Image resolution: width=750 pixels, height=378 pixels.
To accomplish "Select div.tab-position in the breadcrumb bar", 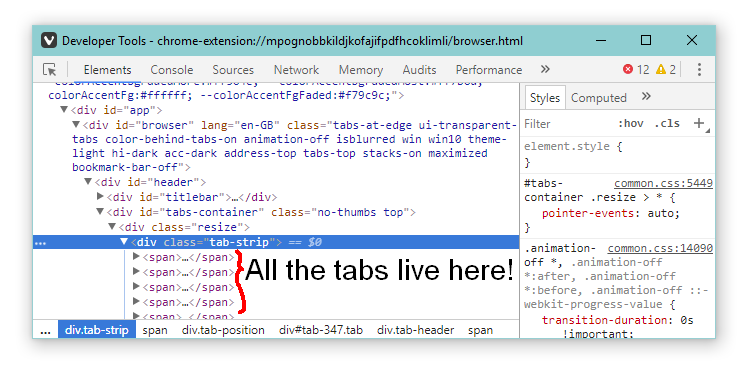I will click(x=223, y=330).
